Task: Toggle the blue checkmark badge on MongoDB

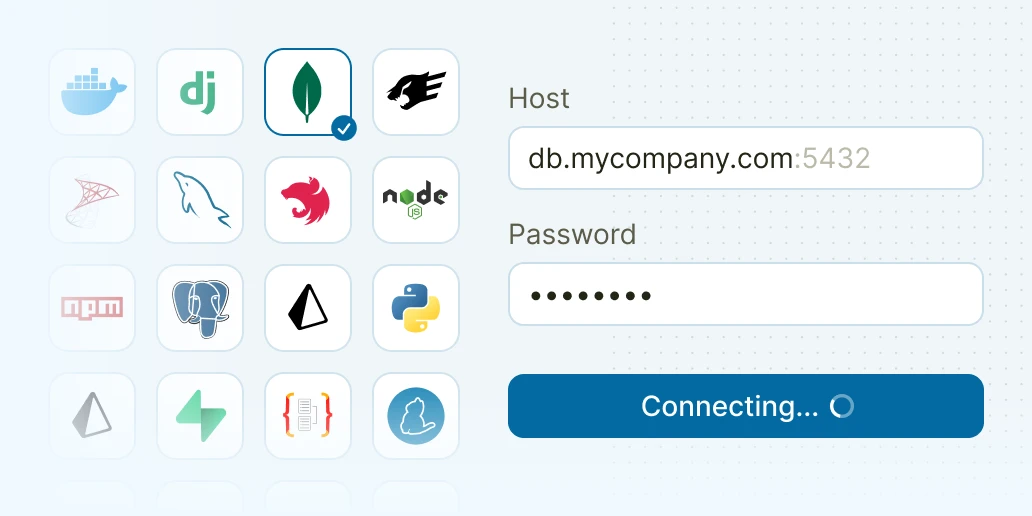Action: point(344,128)
